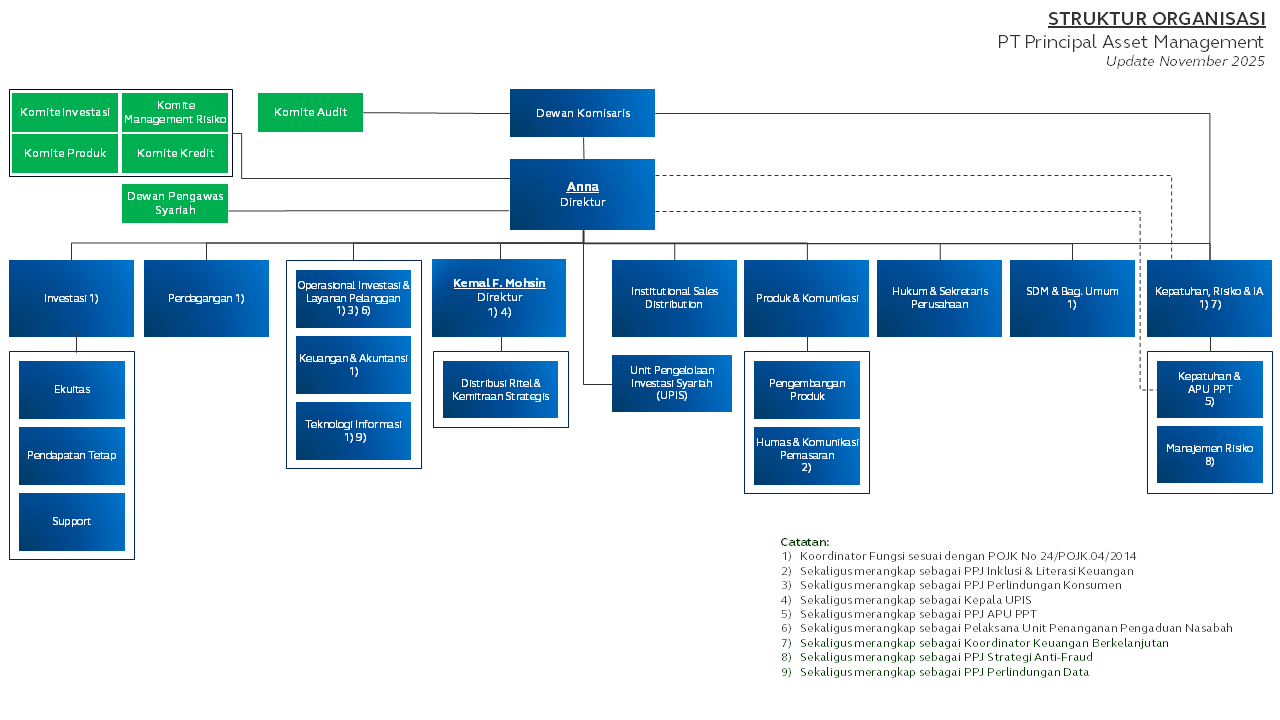Click Unit Pengelolaan Investasi Syariah box
Image resolution: width=1280 pixels, height=720 pixels.
[x=672, y=383]
